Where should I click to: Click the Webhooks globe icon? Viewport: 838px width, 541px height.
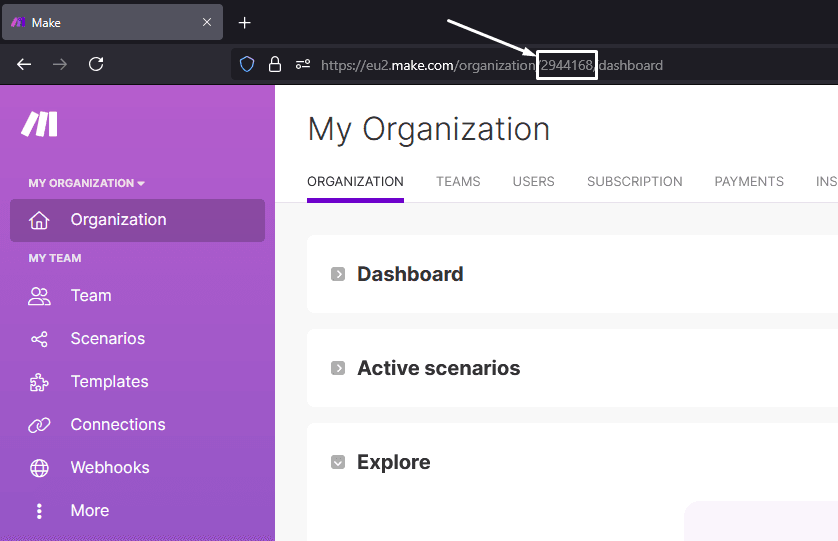39,468
